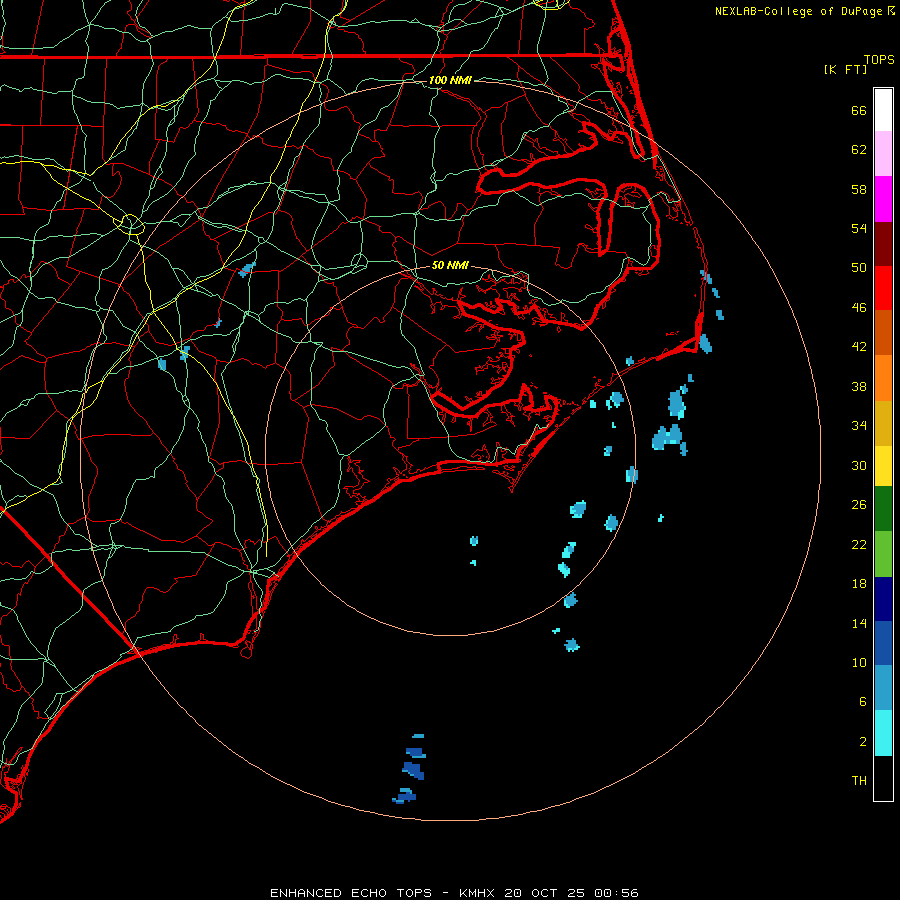Click the dark red 54 kft swatch
The image size is (900, 900).
pyautogui.click(x=883, y=245)
